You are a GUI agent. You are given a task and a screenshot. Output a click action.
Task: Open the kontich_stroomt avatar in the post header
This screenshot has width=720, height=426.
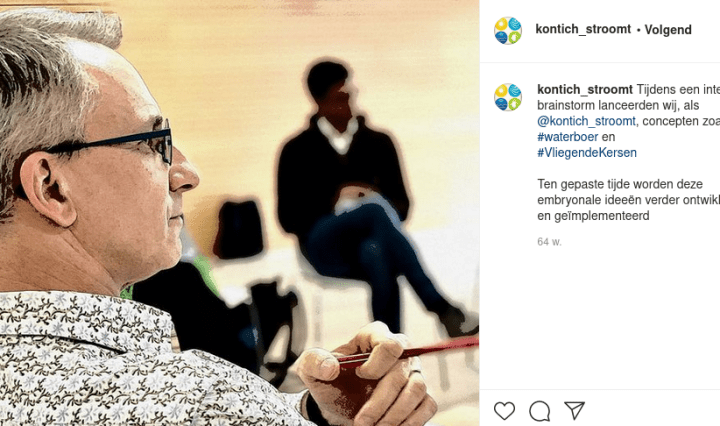508,30
